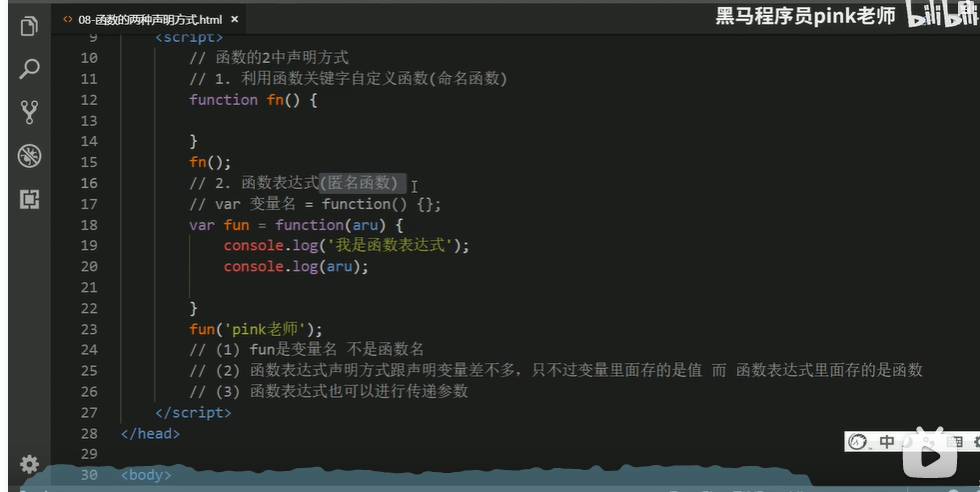Close the 08-函数的两种声明方式.html tab

click(234, 19)
